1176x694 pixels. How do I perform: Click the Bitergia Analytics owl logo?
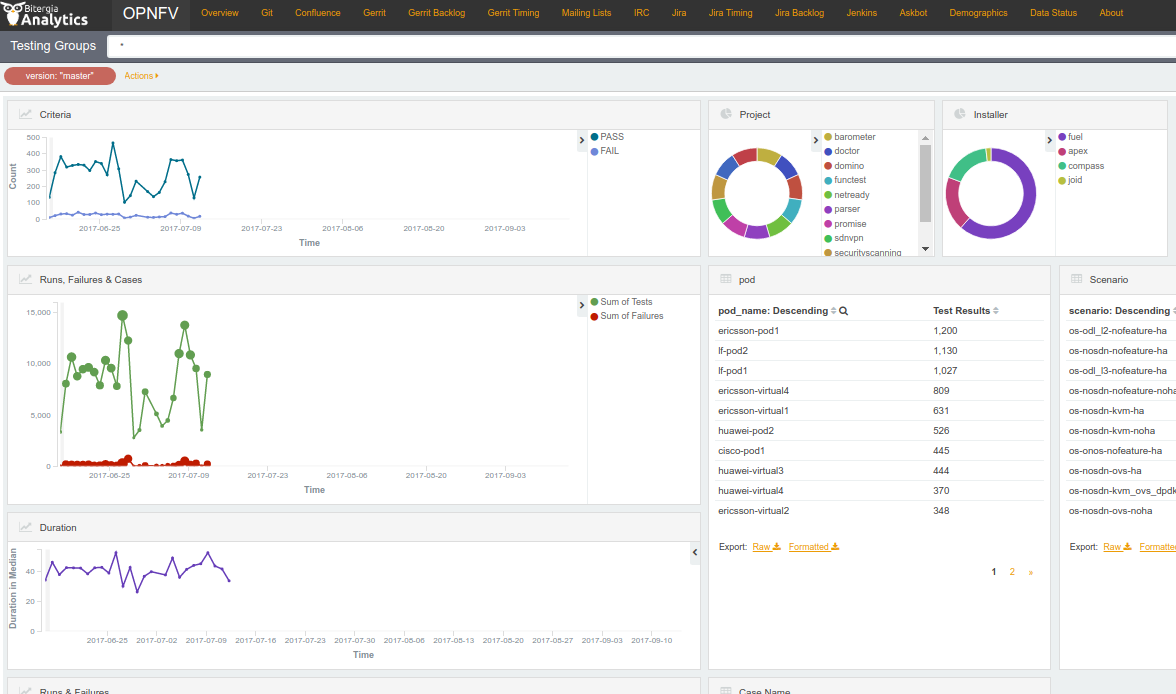pos(15,14)
